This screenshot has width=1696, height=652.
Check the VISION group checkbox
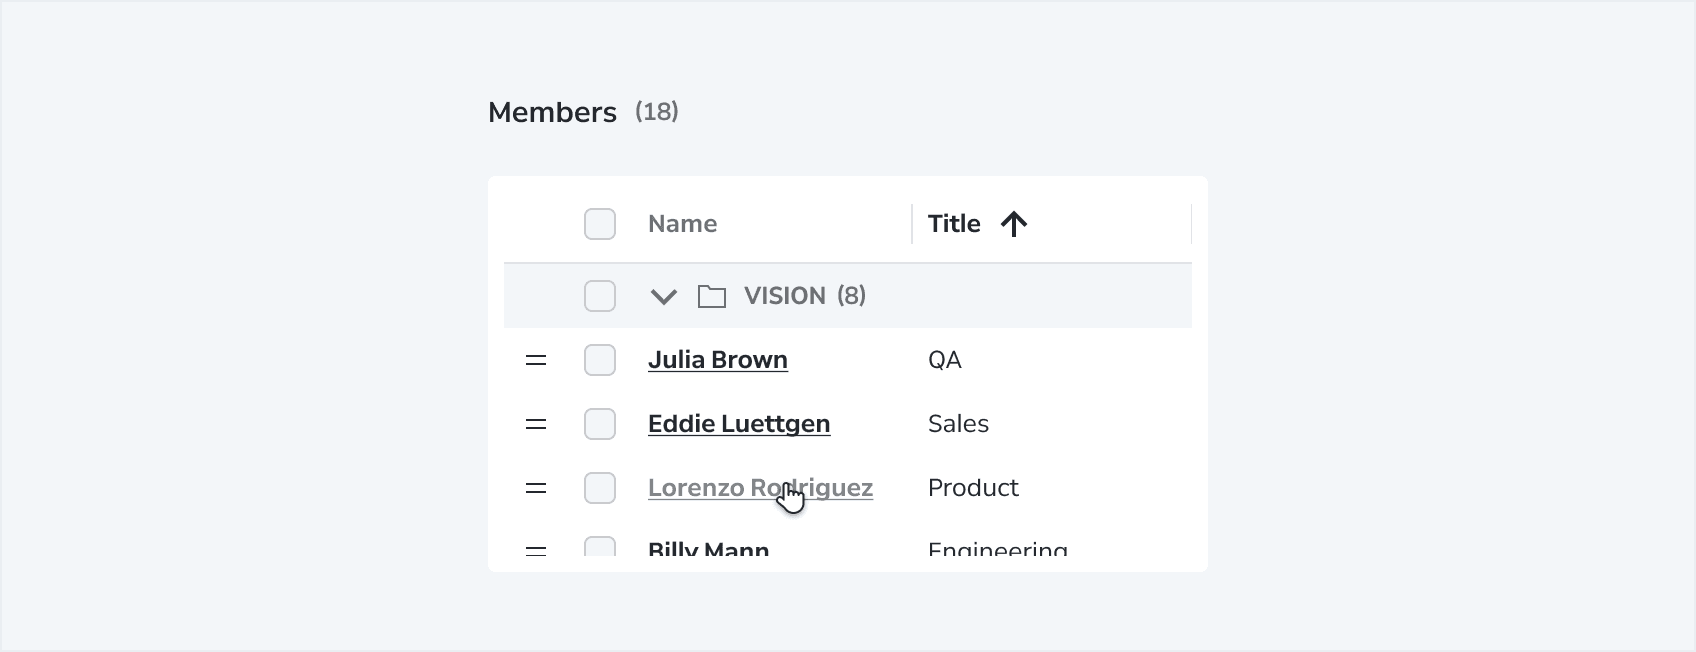(600, 296)
